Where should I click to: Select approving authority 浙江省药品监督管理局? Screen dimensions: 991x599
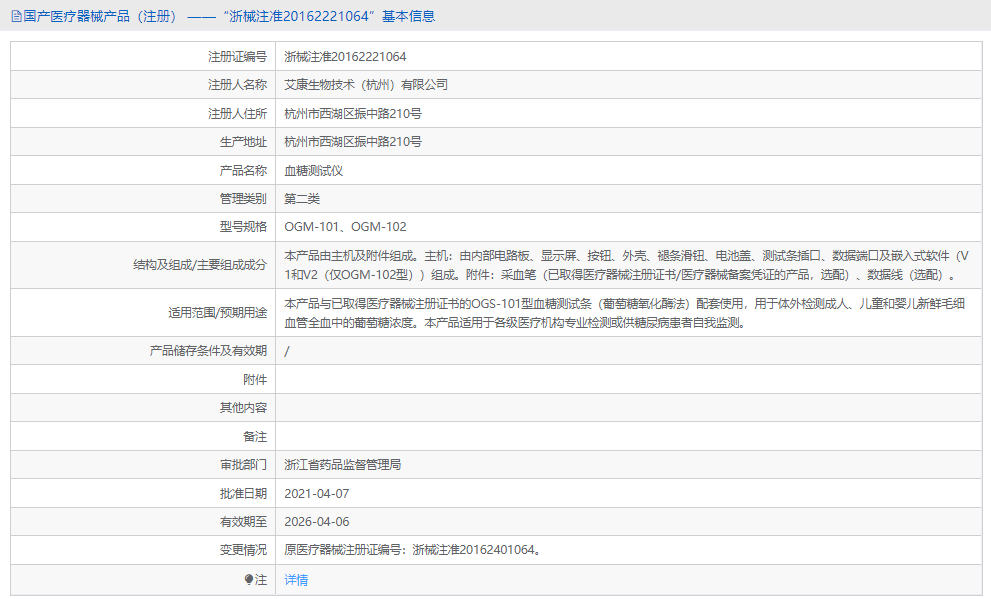pyautogui.click(x=343, y=465)
